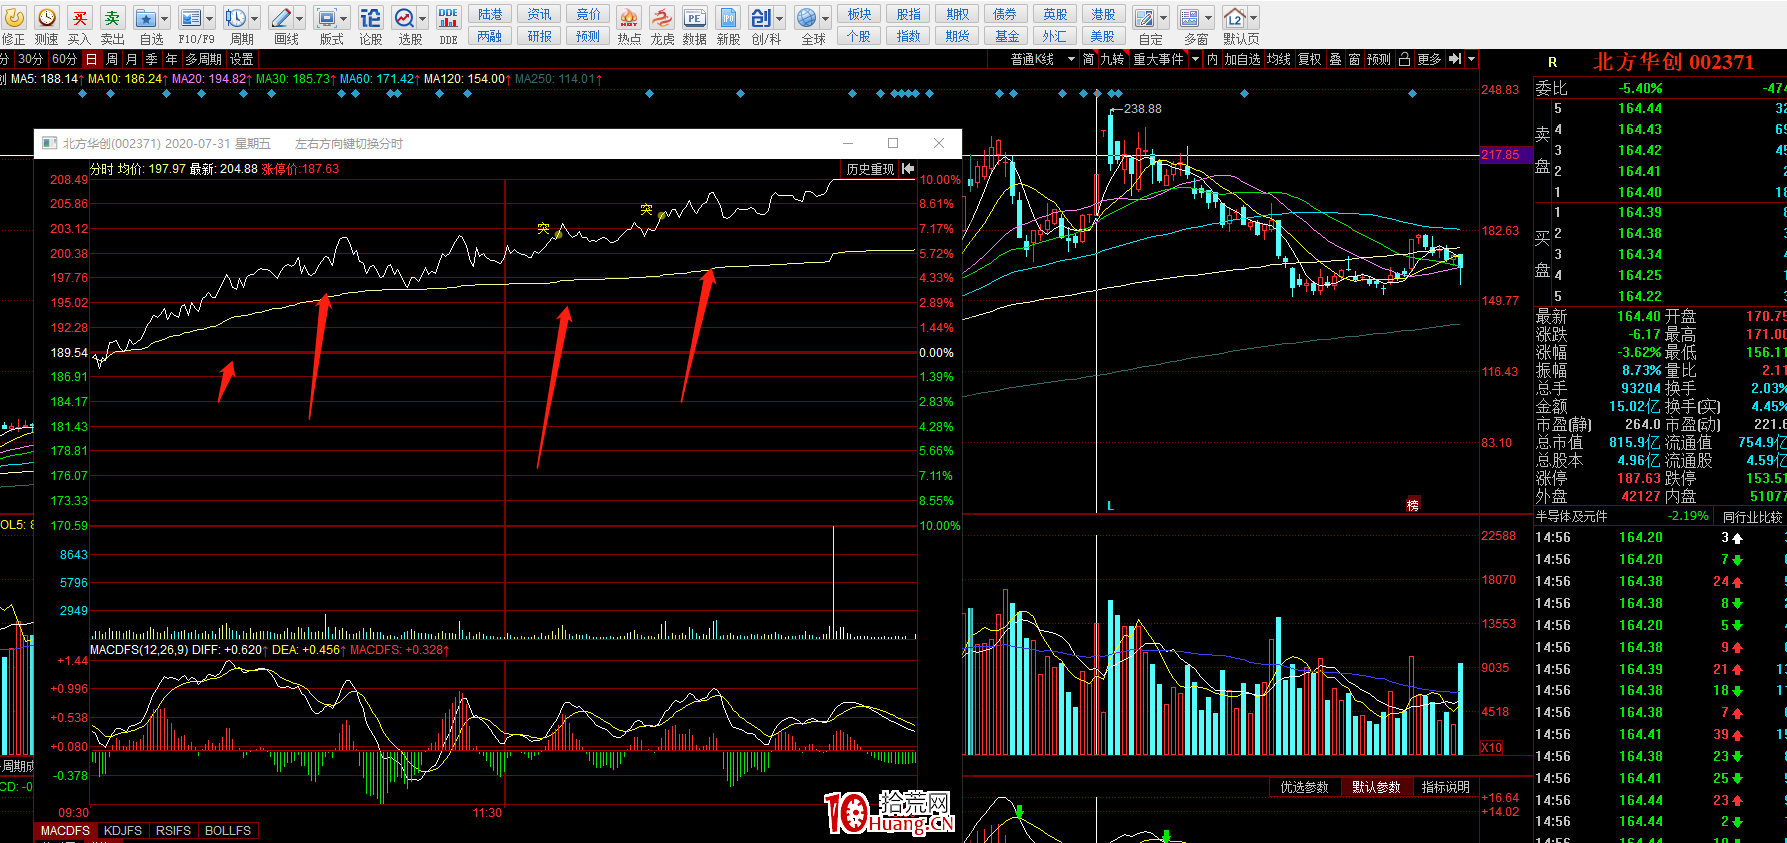Click the X10 volume scale label
1787x843 pixels.
click(x=1491, y=747)
